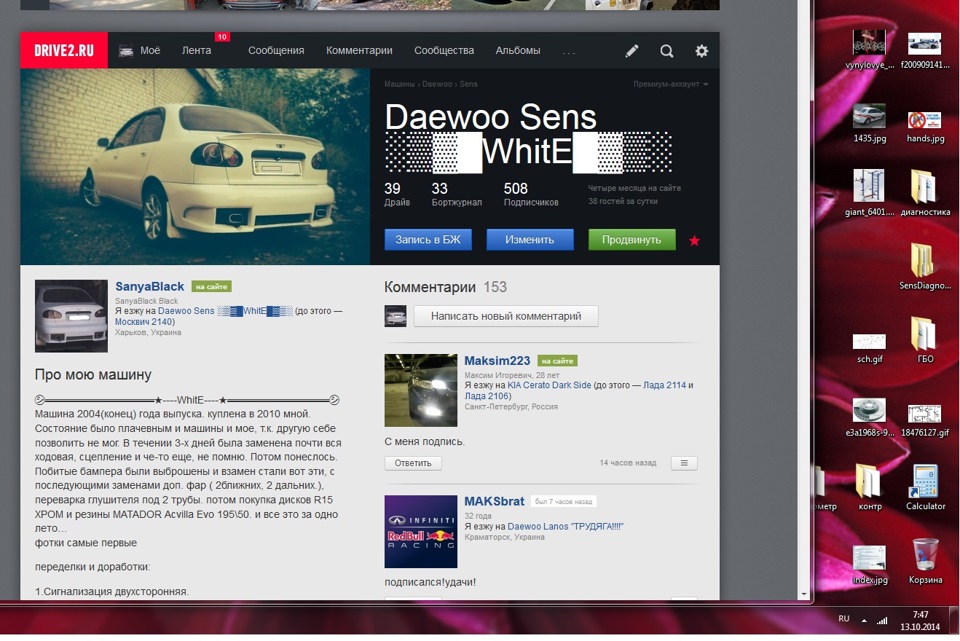Screen dimensions: 960x641
Task: Open settings gear icon in header
Action: pos(702,51)
